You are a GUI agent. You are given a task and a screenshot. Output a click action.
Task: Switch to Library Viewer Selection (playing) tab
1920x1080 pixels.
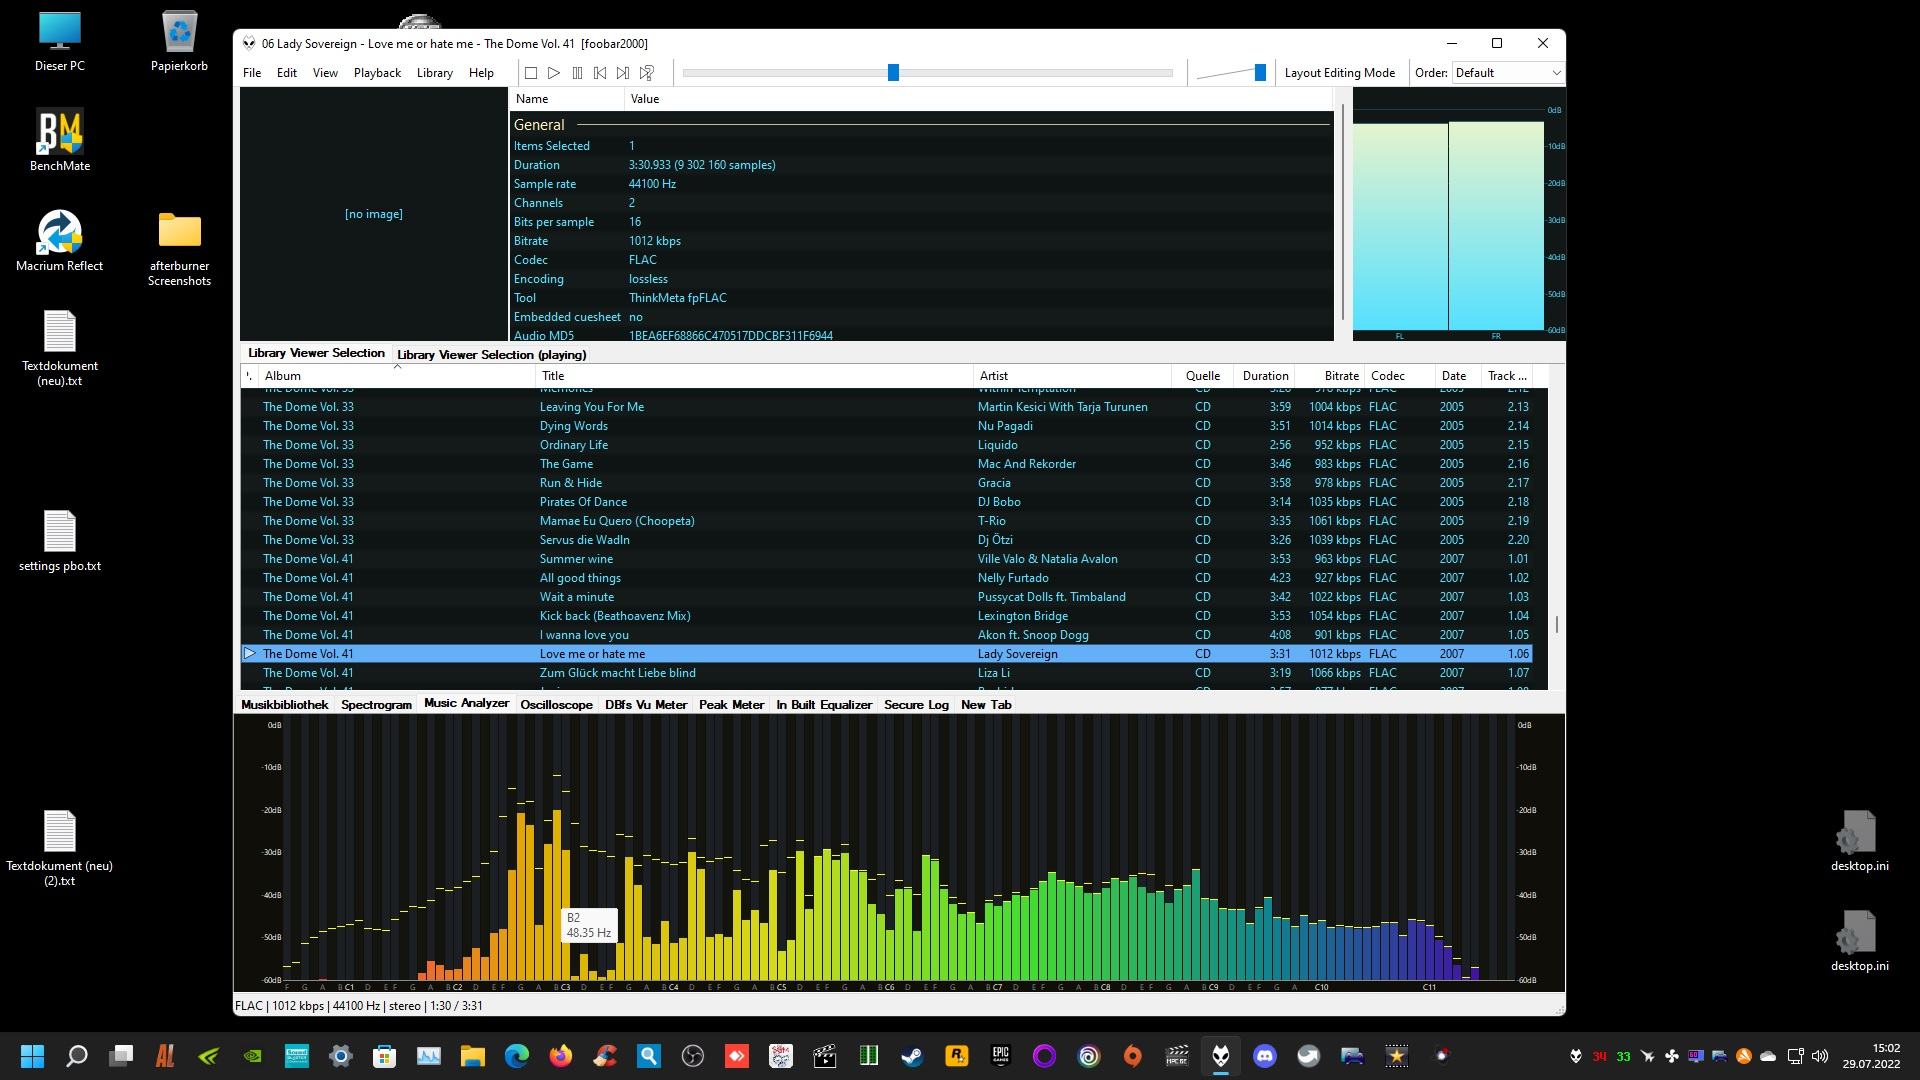(x=492, y=355)
